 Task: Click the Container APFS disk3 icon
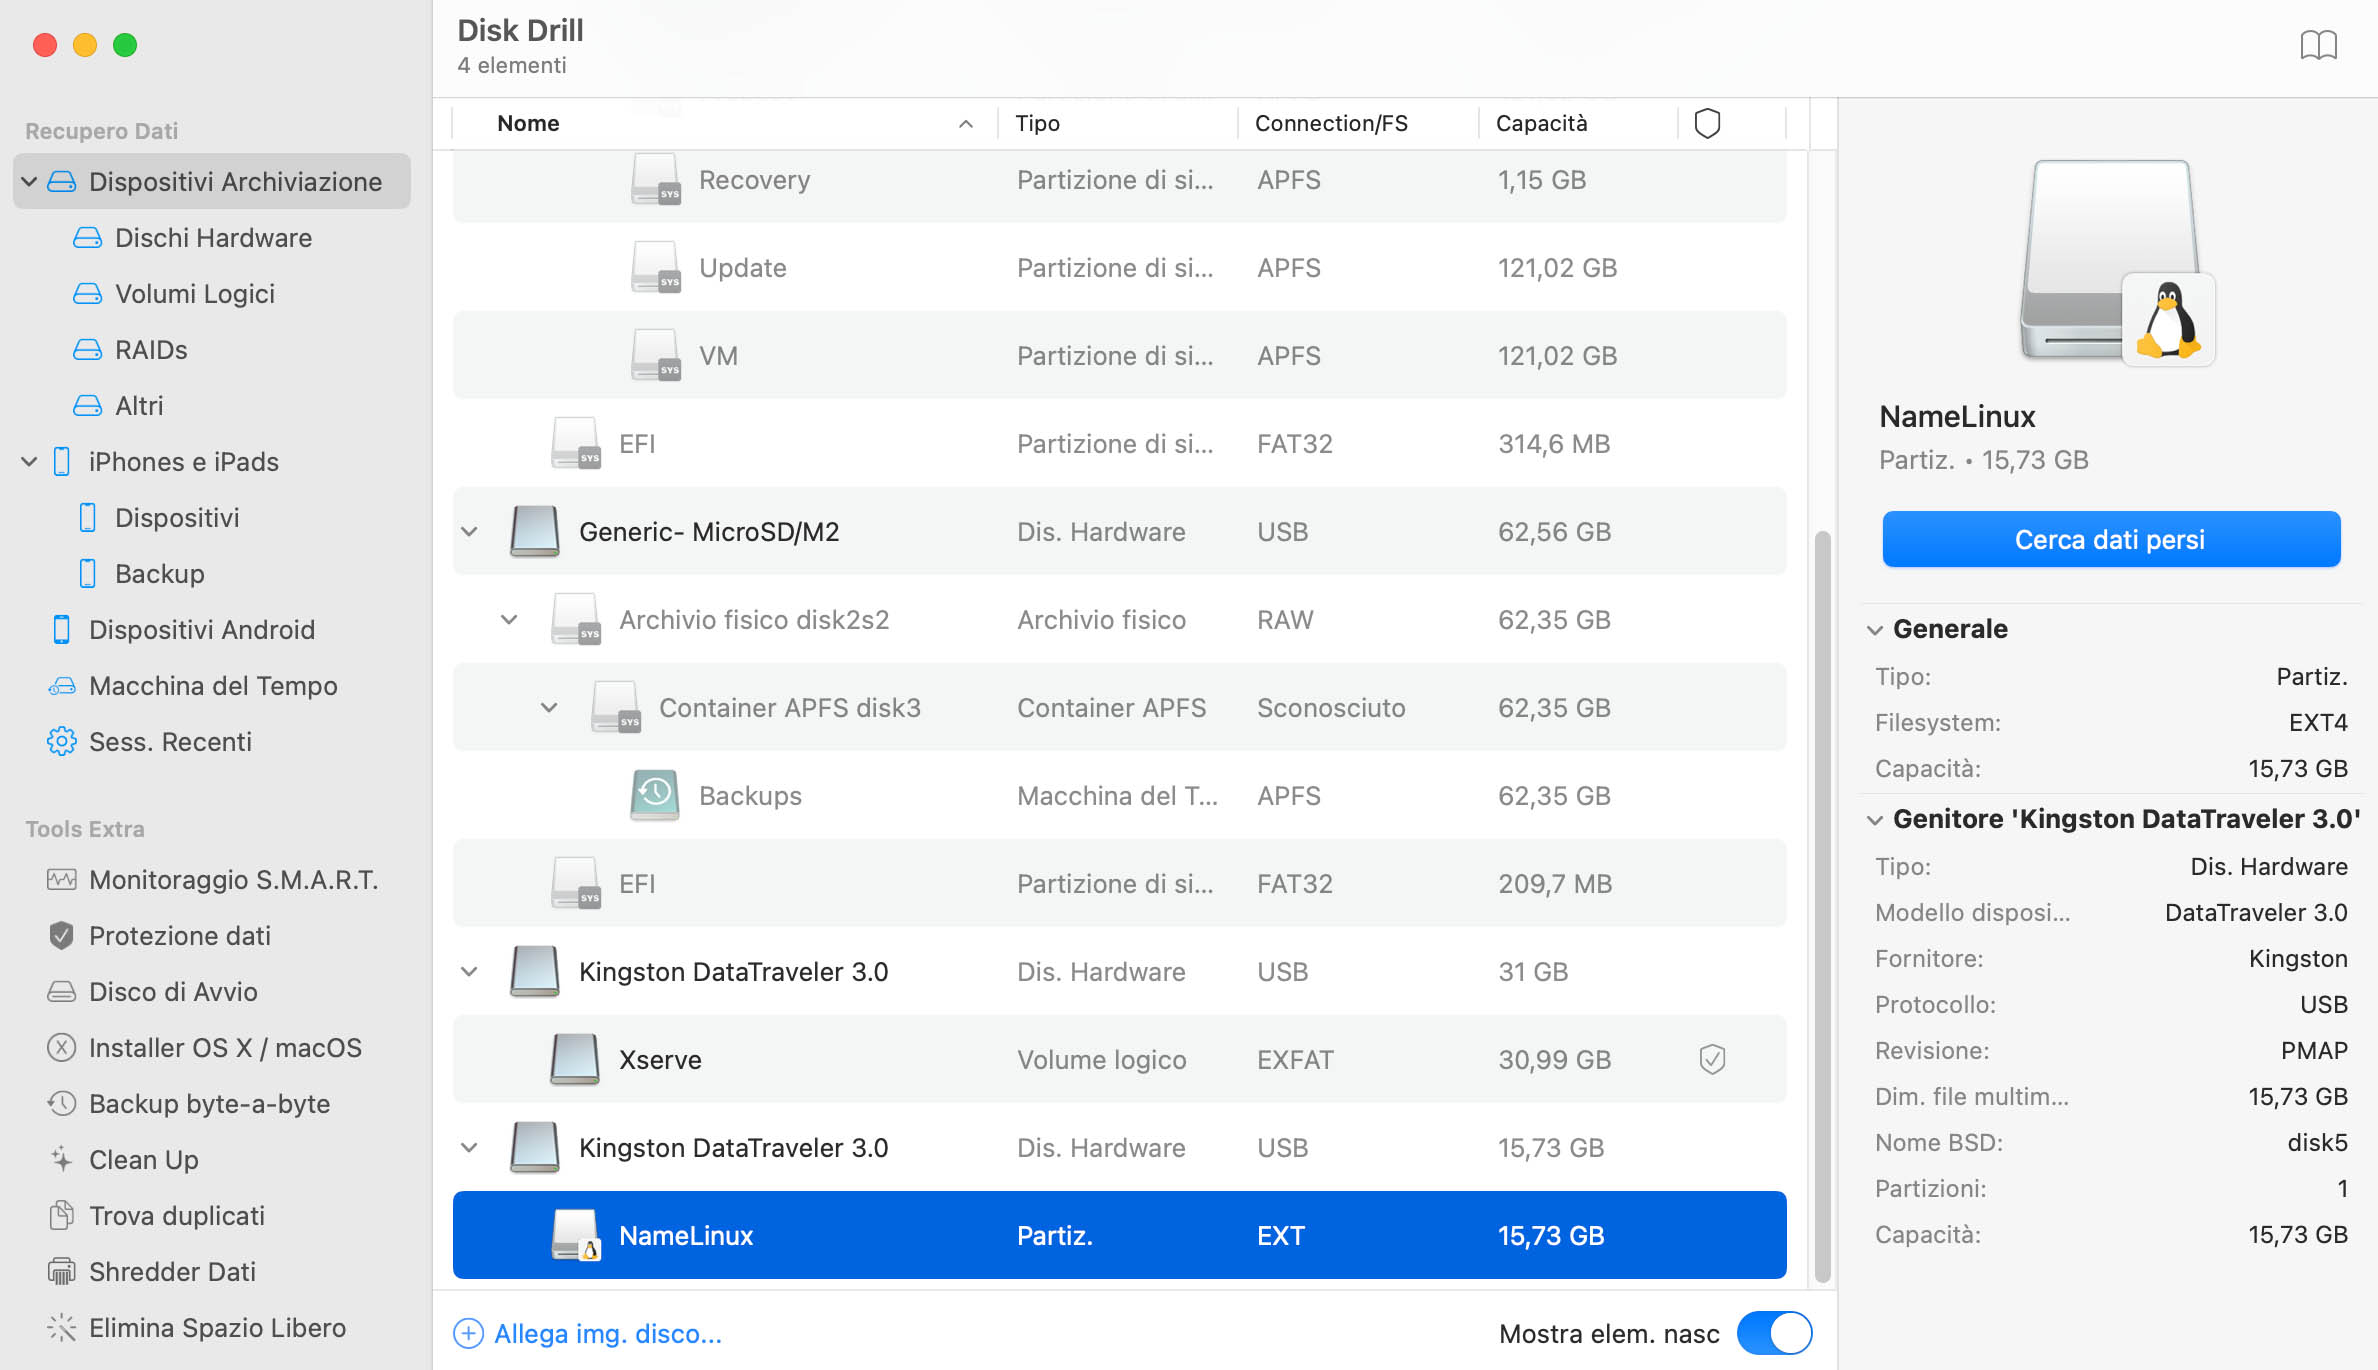616,707
